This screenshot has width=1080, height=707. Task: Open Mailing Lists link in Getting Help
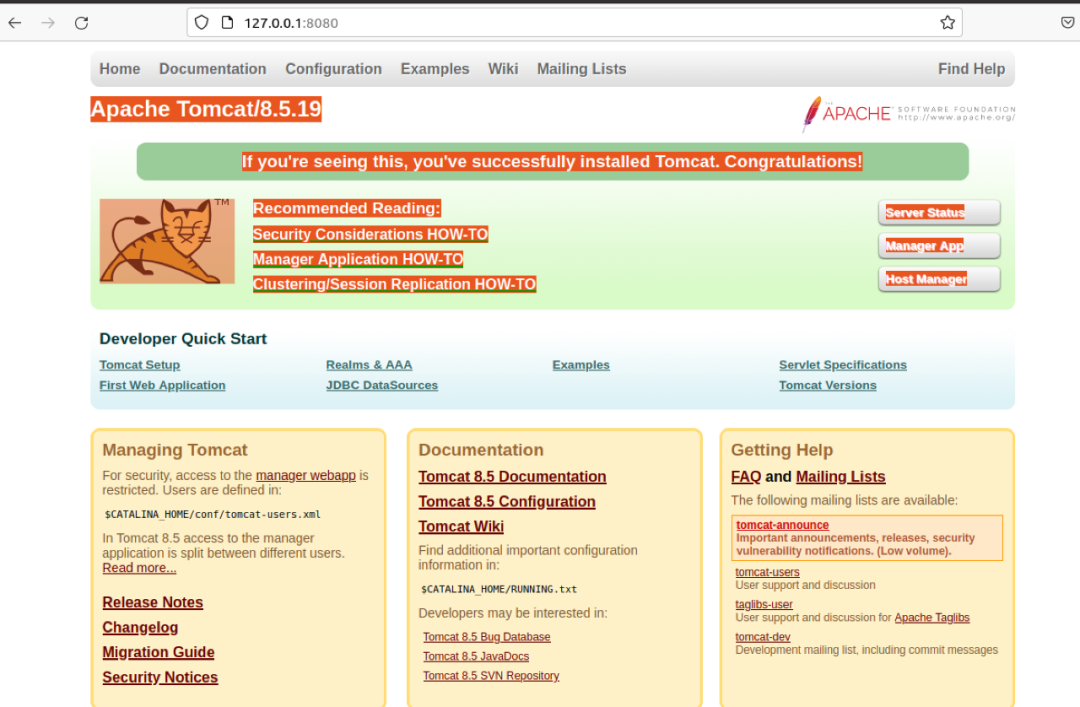(x=840, y=477)
